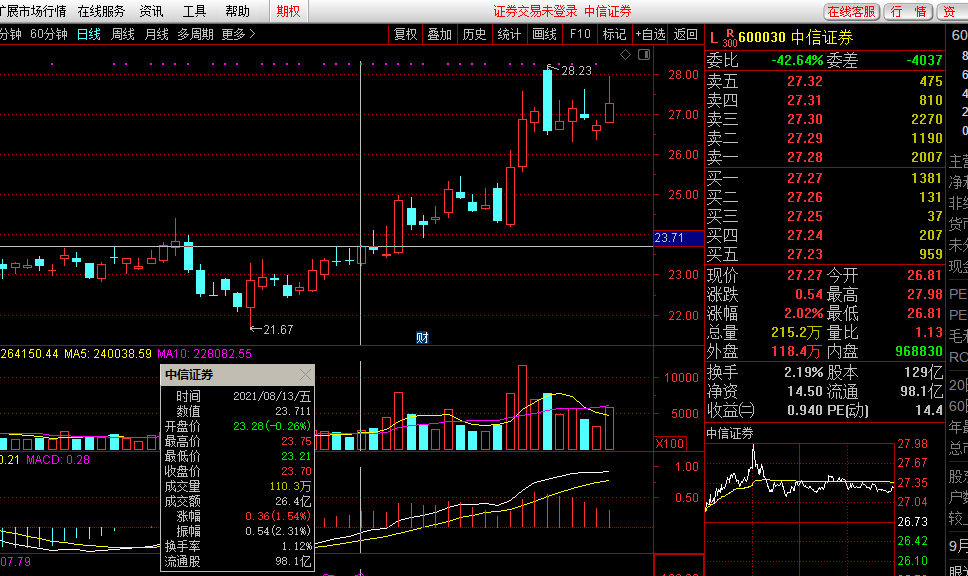This screenshot has height=576, width=968.
Task: Open the 历史 history view
Action: click(x=475, y=35)
